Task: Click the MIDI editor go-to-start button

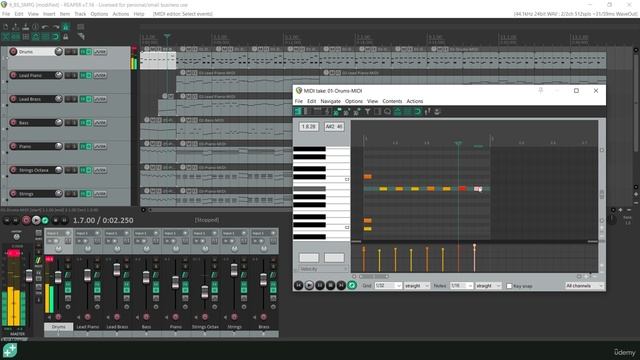Action: click(298, 286)
